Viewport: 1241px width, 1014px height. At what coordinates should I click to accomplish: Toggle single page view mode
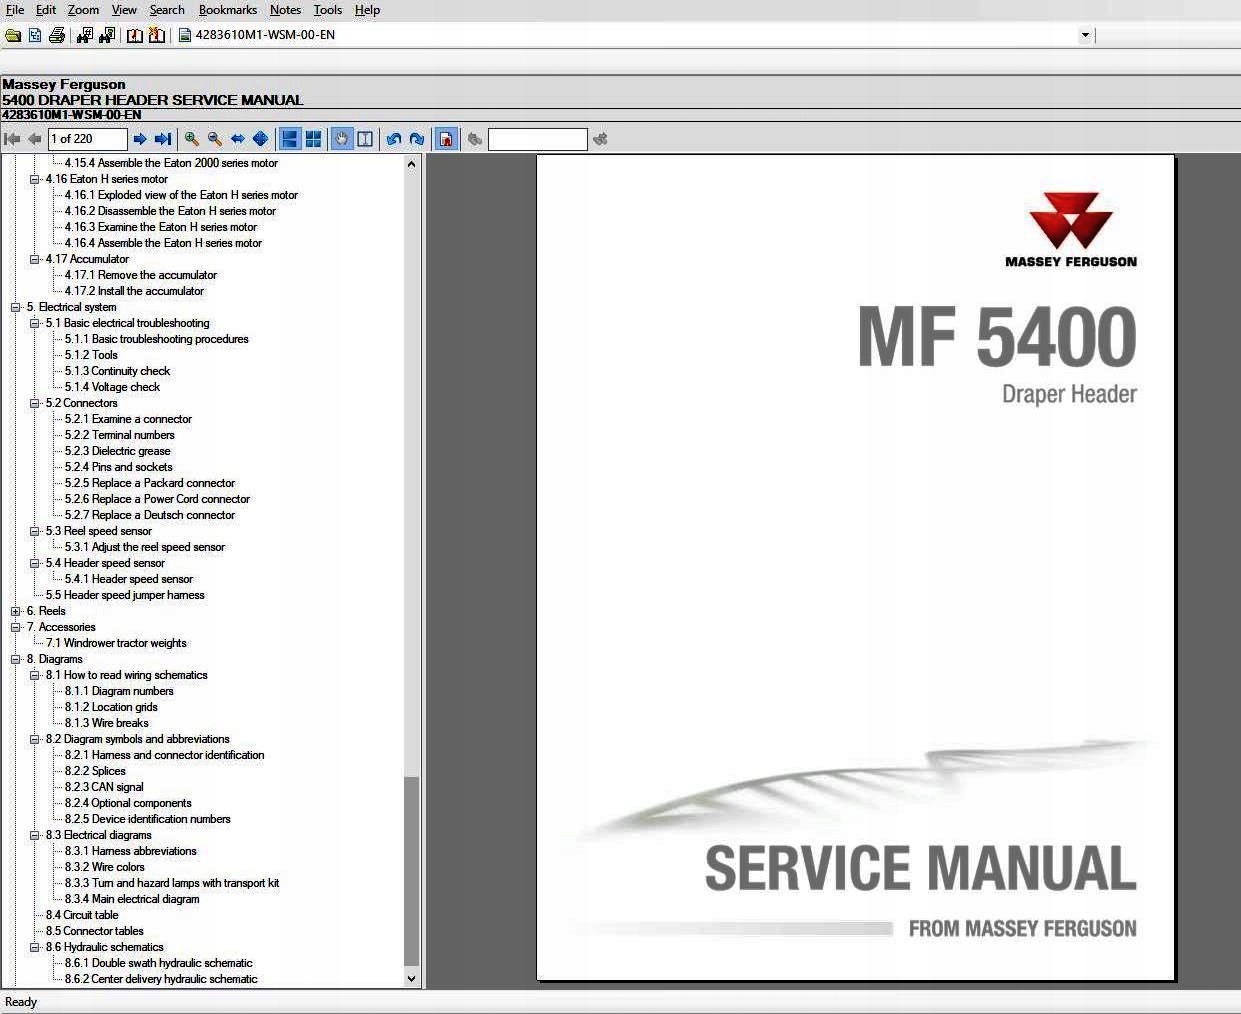[290, 139]
